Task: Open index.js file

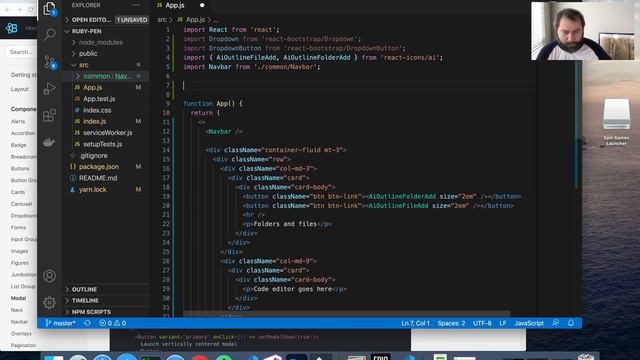Action: (107, 121)
